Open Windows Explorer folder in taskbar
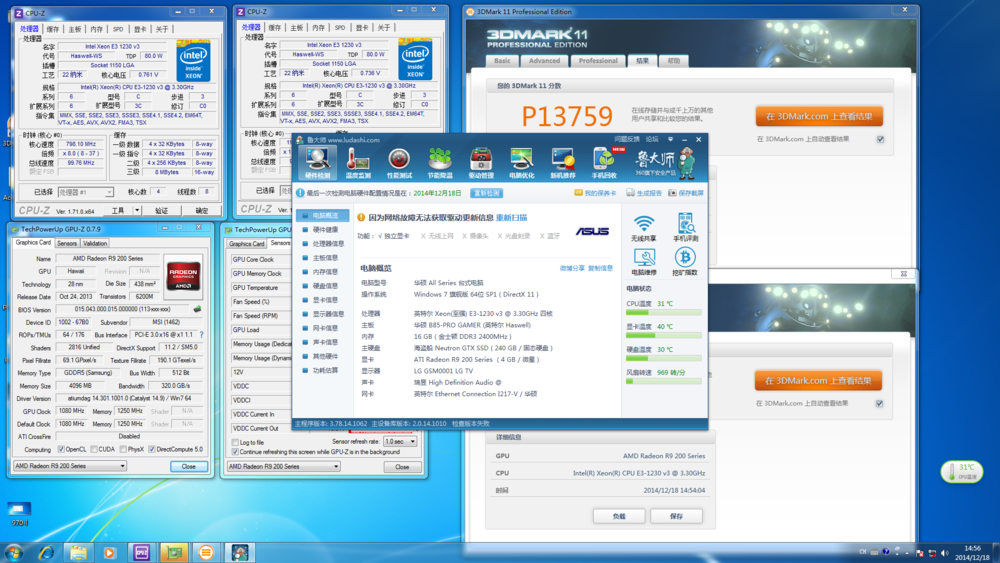The height and width of the screenshot is (563, 1000). pyautogui.click(x=78, y=552)
